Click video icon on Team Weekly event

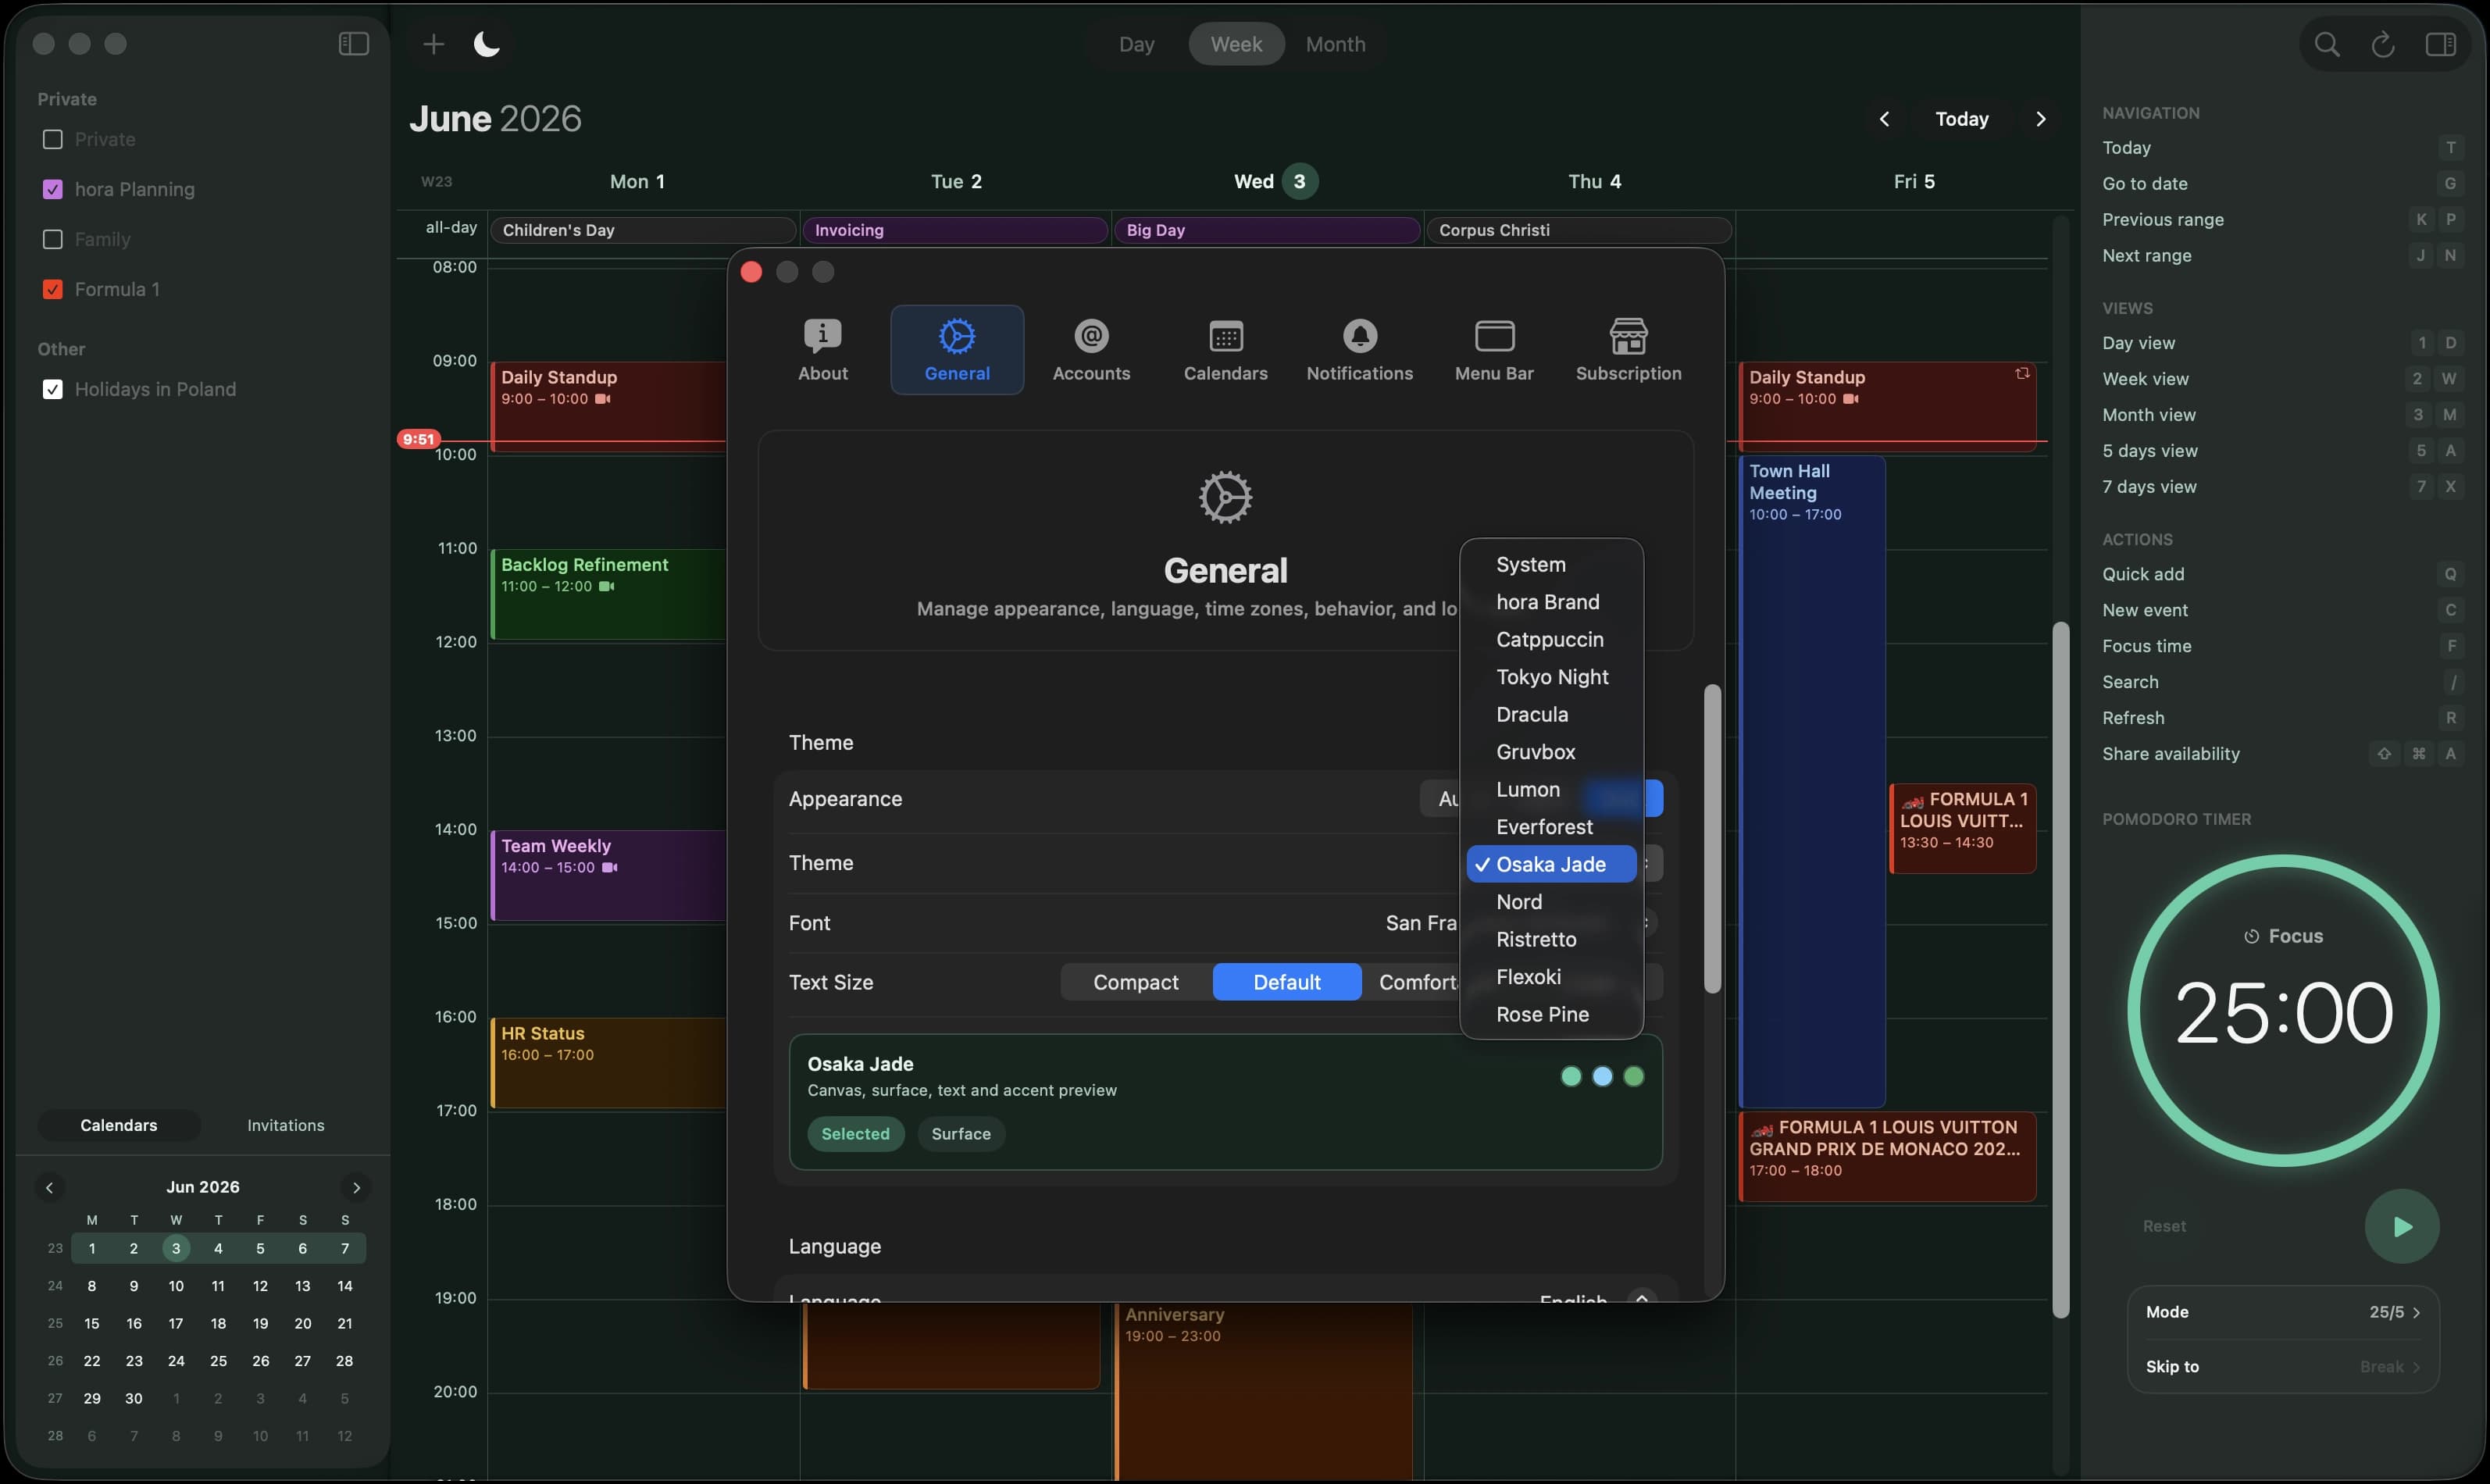click(609, 868)
